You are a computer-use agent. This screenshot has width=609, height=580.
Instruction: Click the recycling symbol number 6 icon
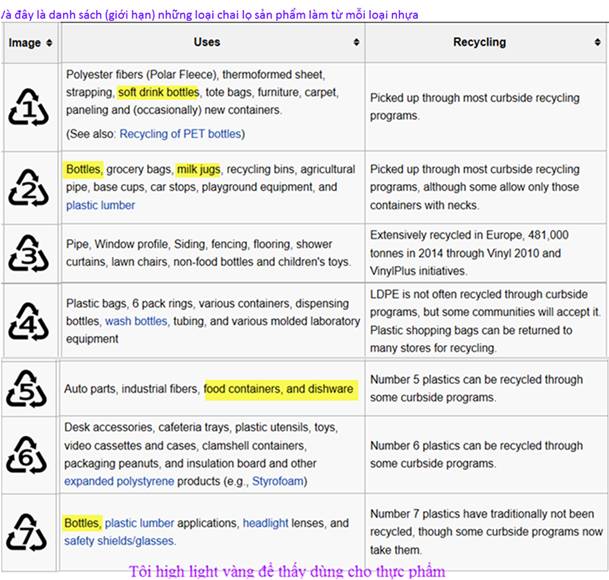coord(28,455)
